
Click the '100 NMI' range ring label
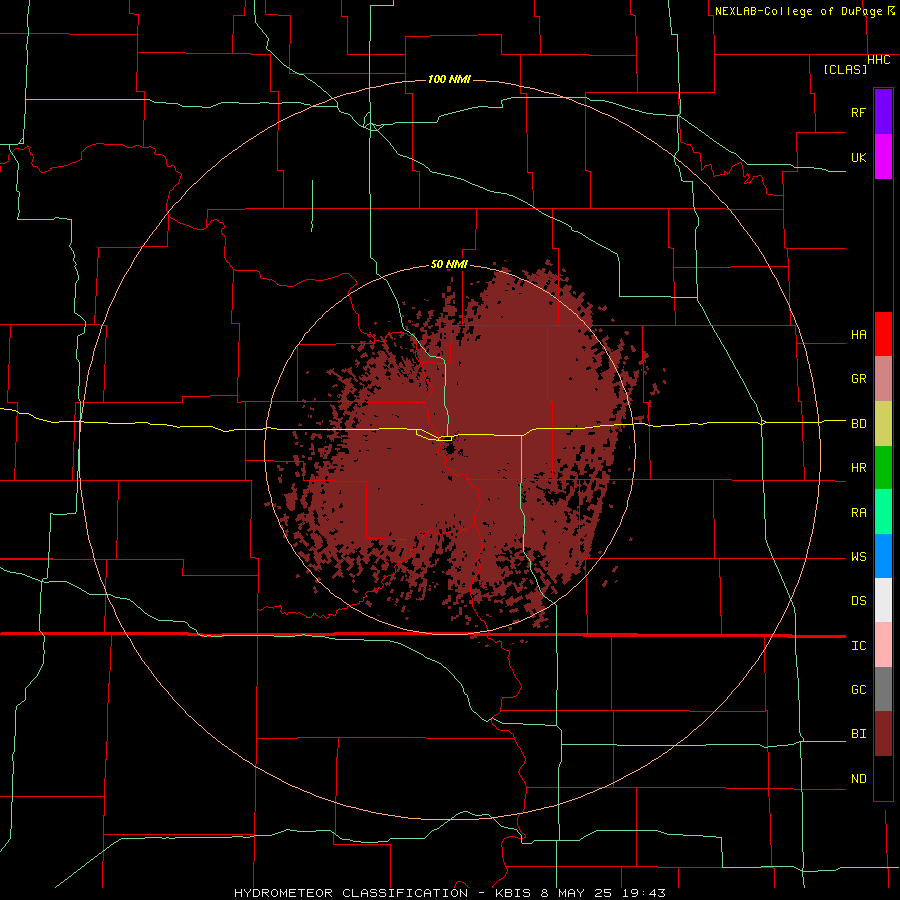click(449, 79)
